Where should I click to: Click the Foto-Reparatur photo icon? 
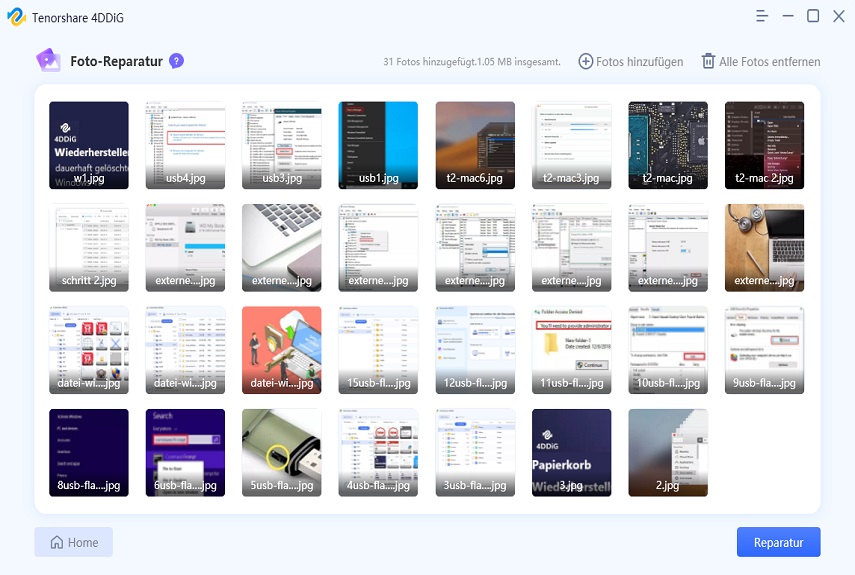click(x=48, y=60)
